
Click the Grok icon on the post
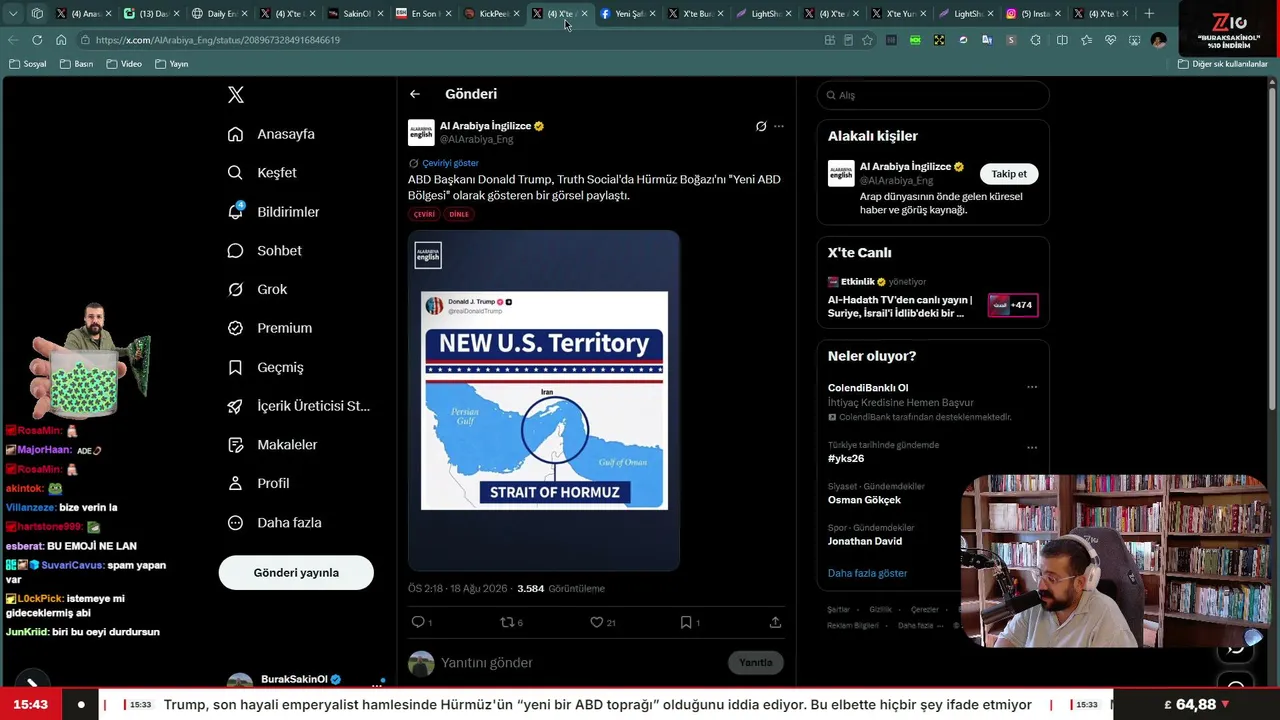[x=761, y=126]
